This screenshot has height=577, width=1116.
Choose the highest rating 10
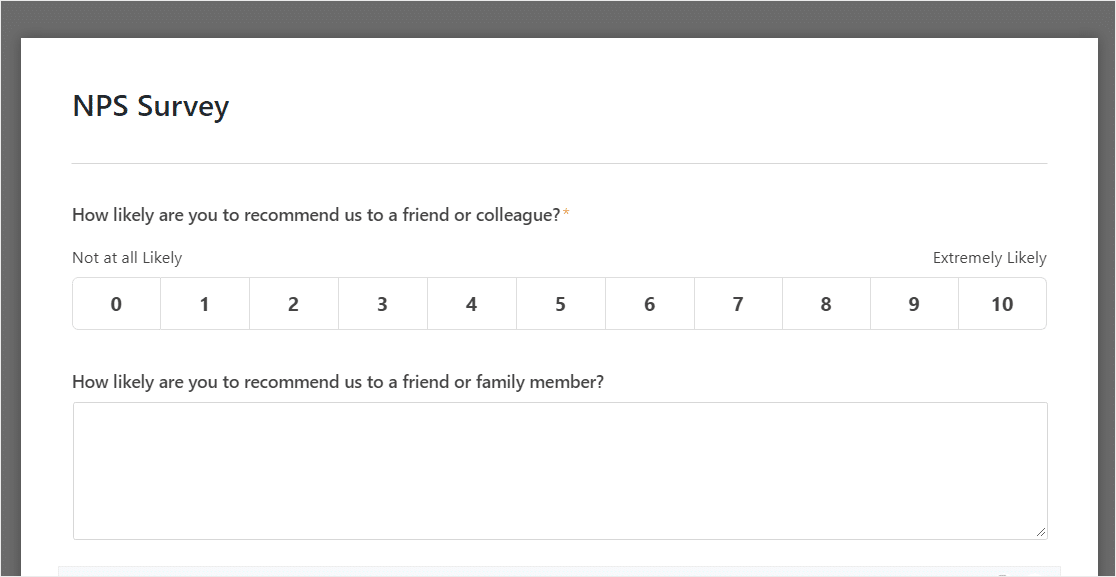pyautogui.click(x=1003, y=304)
